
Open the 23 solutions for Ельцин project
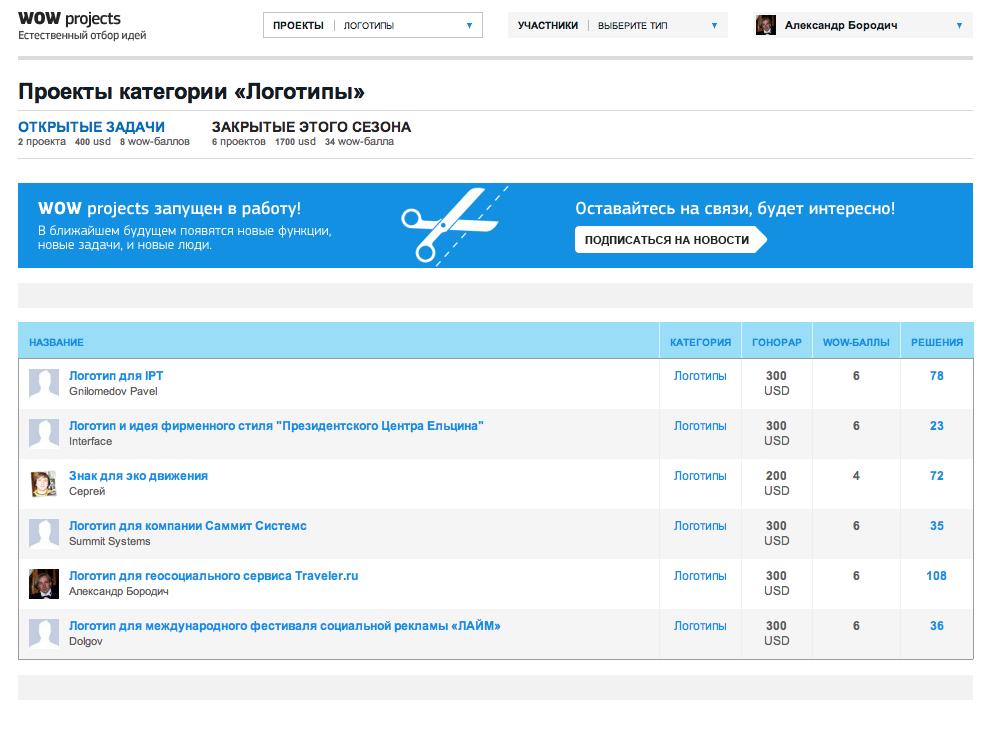click(x=937, y=426)
